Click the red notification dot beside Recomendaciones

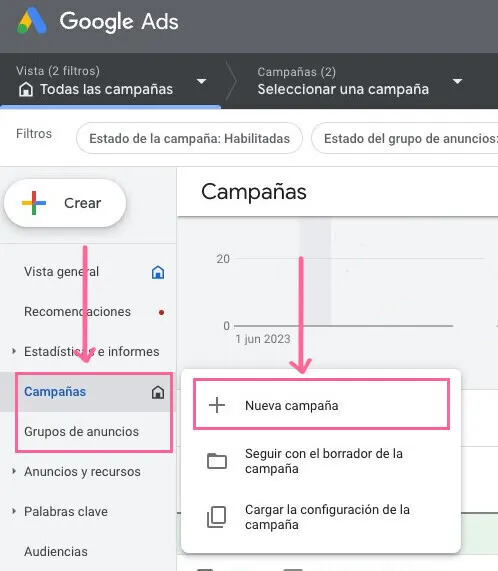(x=162, y=312)
